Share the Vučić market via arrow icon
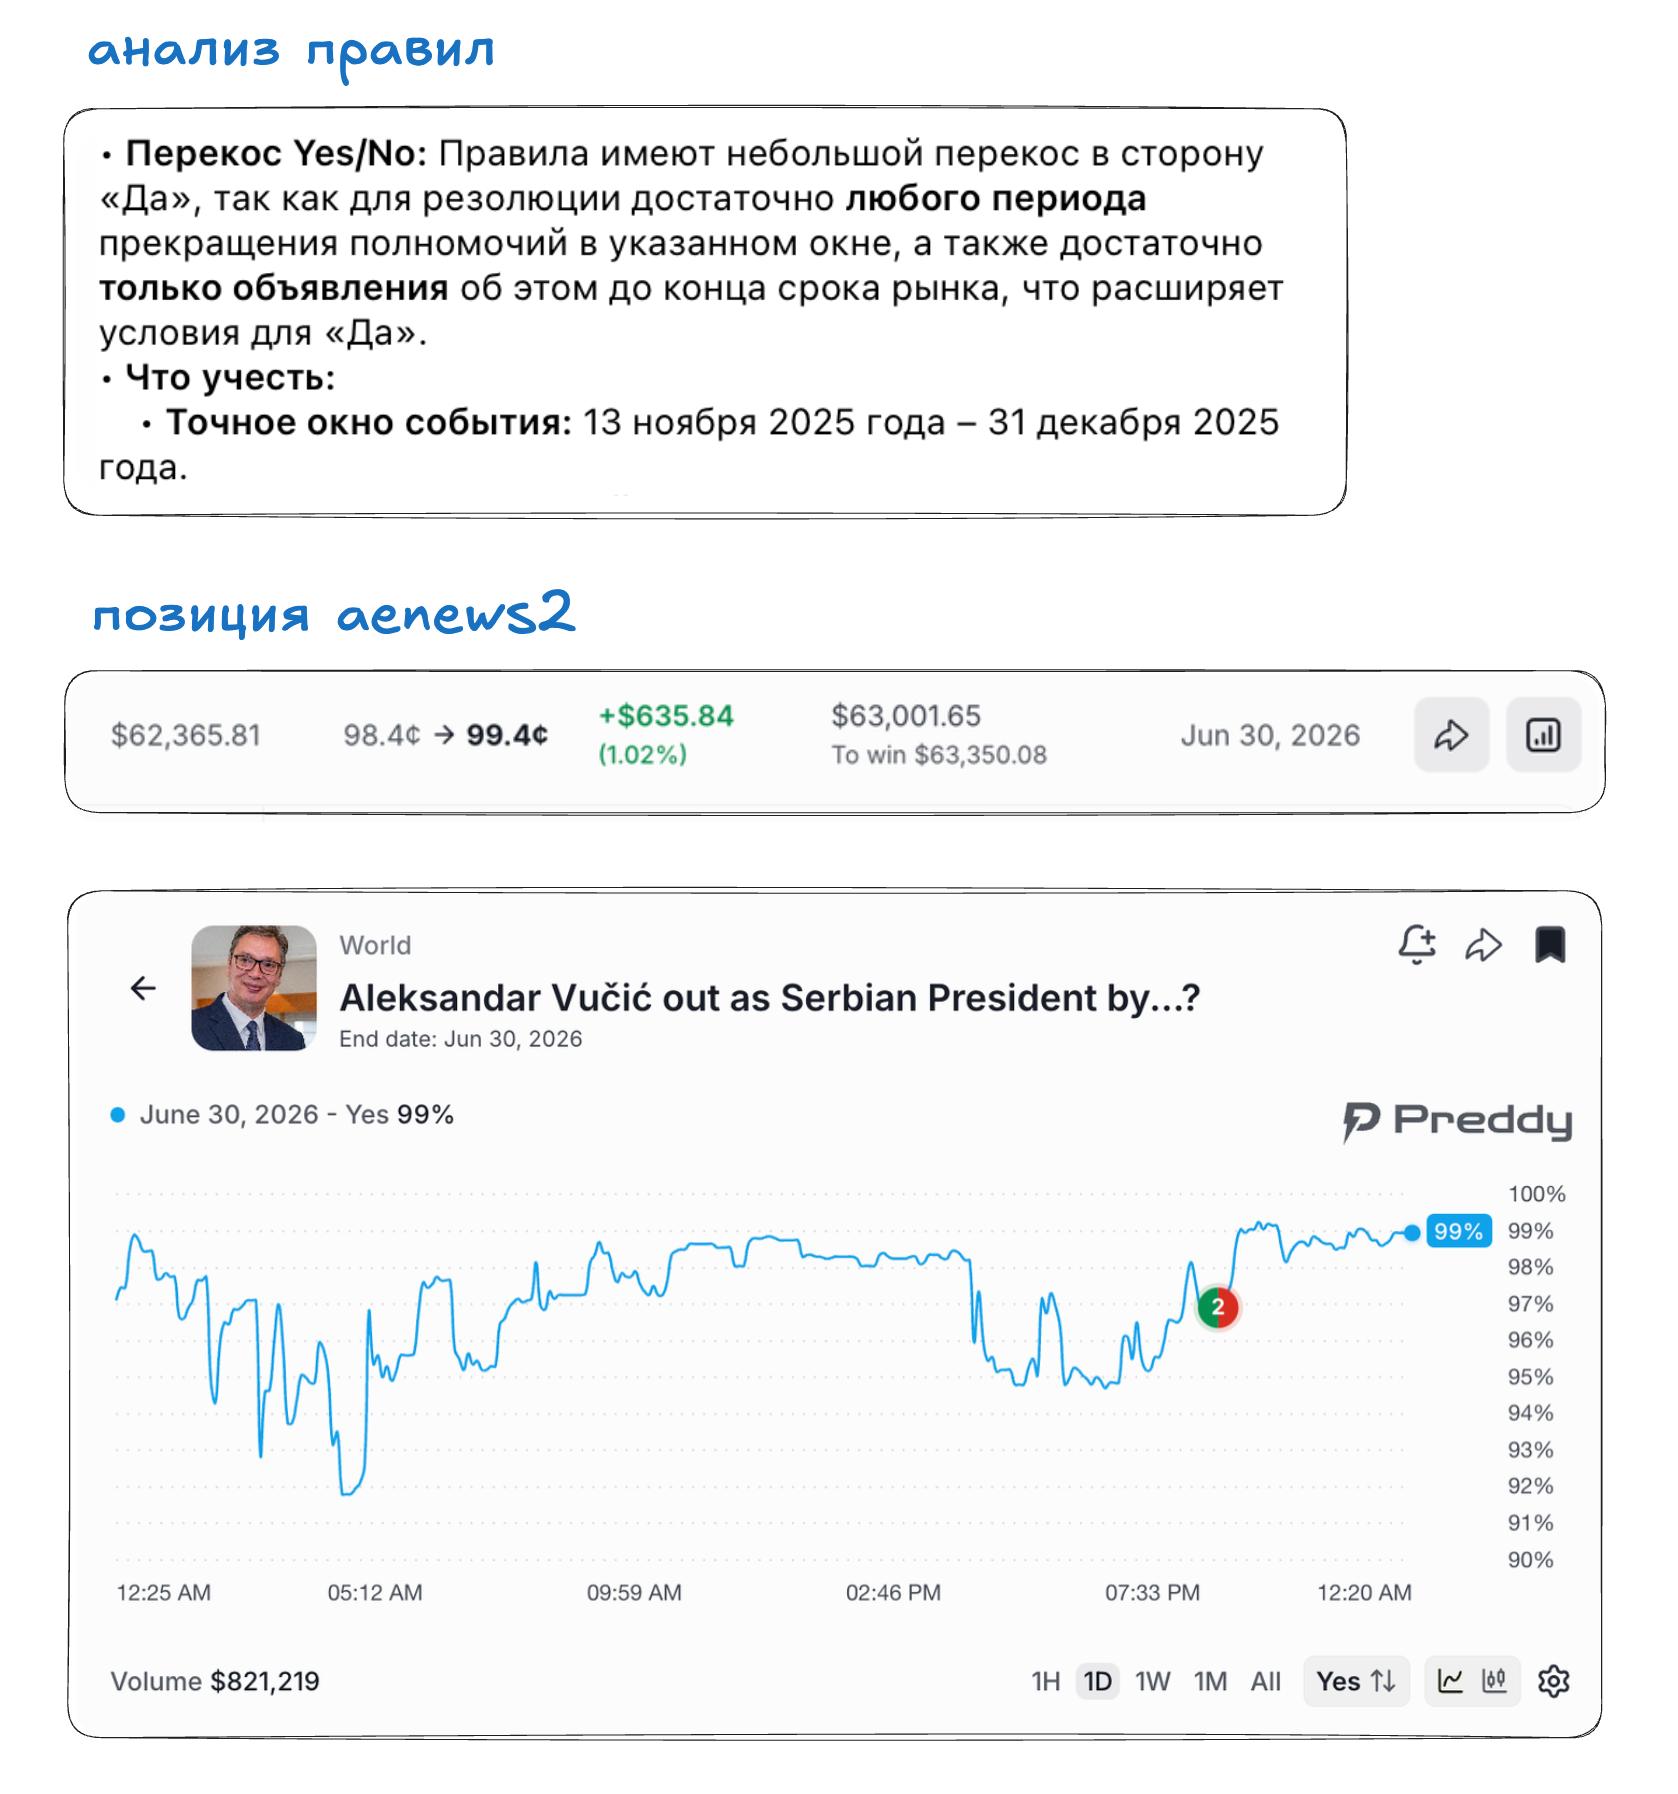Viewport: 1678px width, 1794px height. tap(1483, 944)
